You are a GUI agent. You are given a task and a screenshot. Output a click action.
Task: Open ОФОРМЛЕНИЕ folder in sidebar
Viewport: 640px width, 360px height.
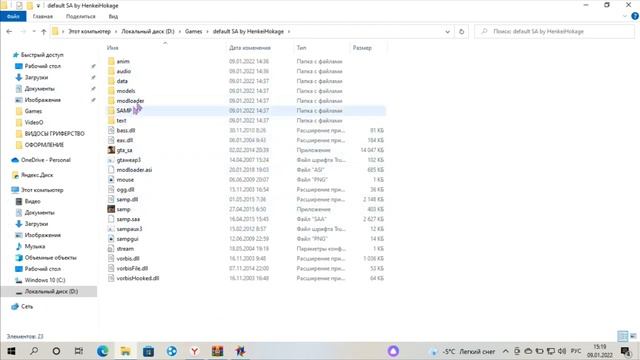44,145
